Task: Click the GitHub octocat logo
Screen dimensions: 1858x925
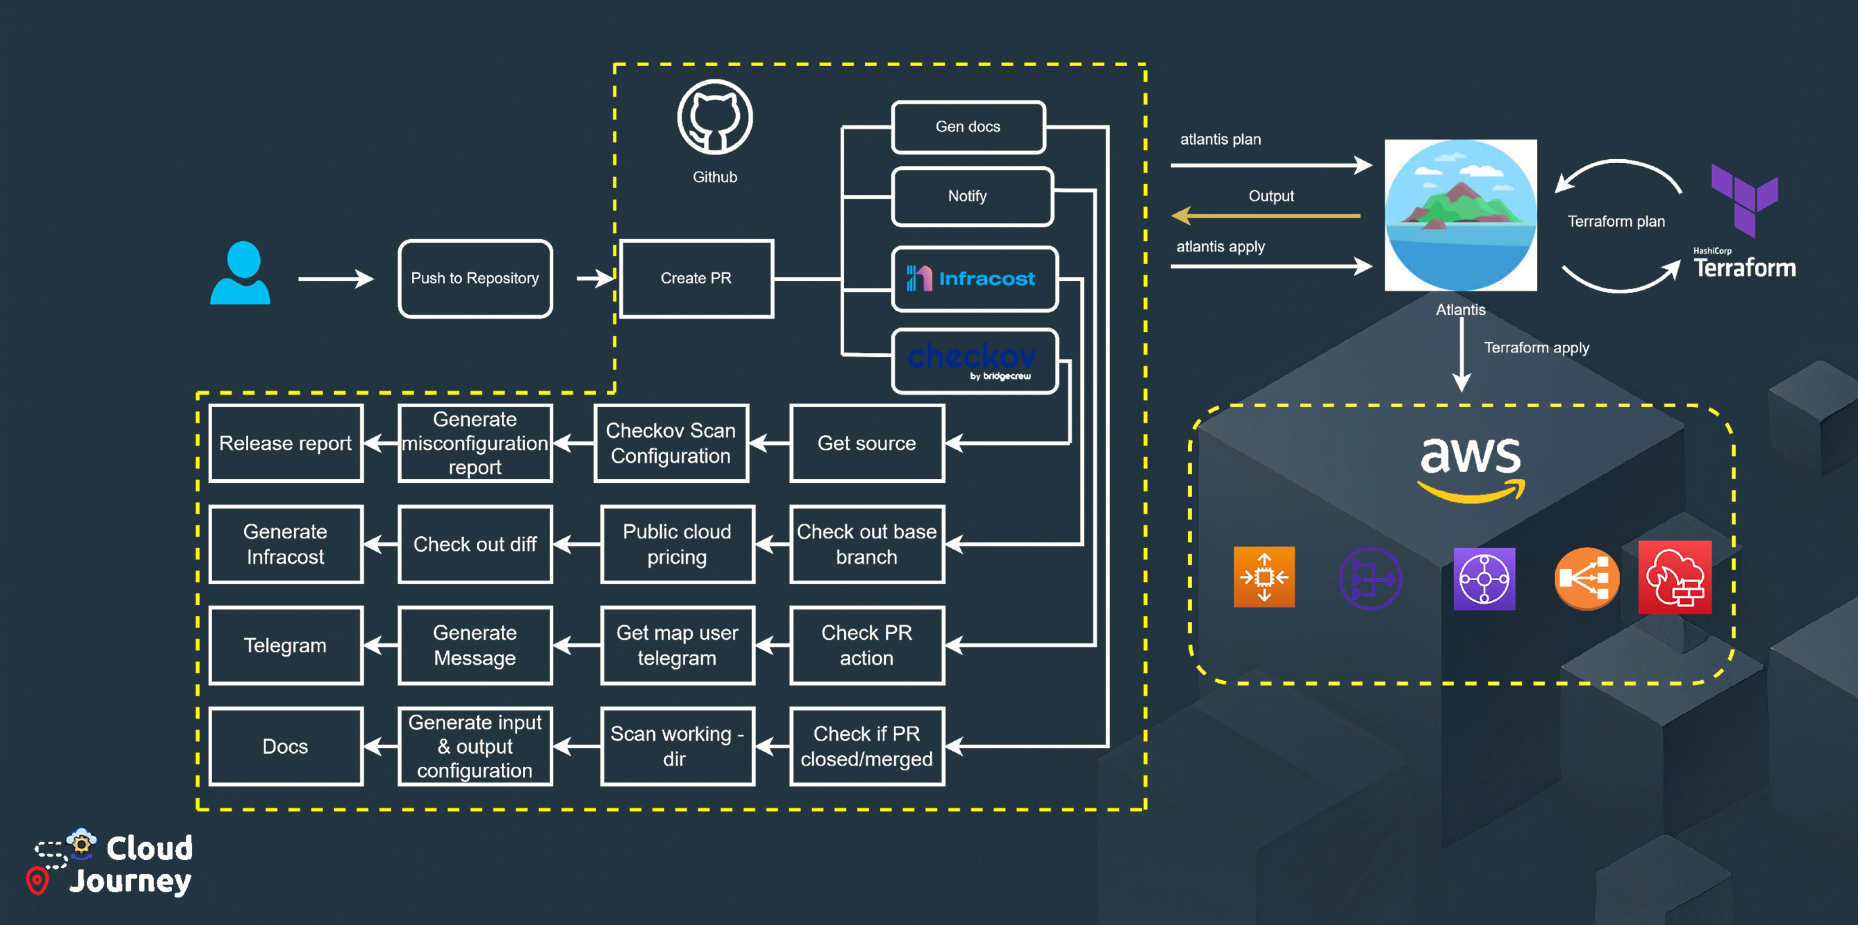Action: coord(714,118)
